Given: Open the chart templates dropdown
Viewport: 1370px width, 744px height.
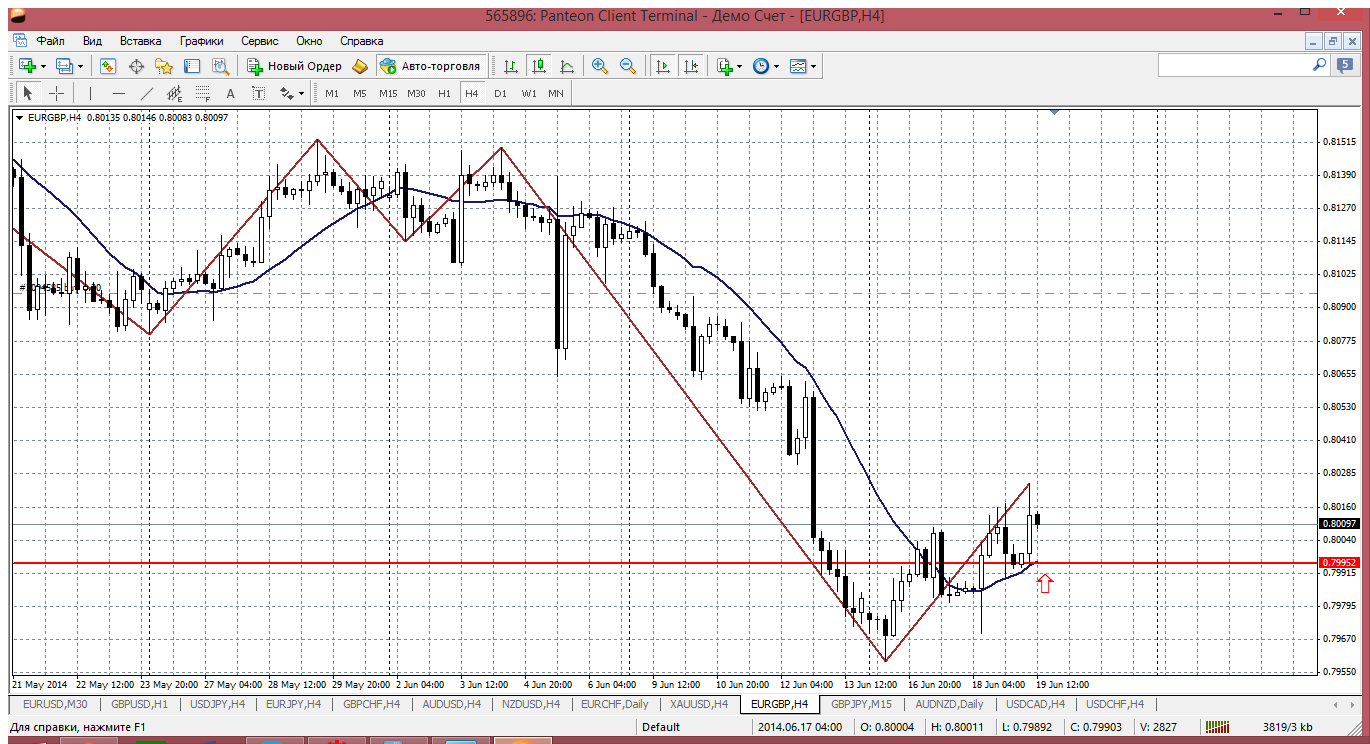Looking at the screenshot, I should coord(814,67).
